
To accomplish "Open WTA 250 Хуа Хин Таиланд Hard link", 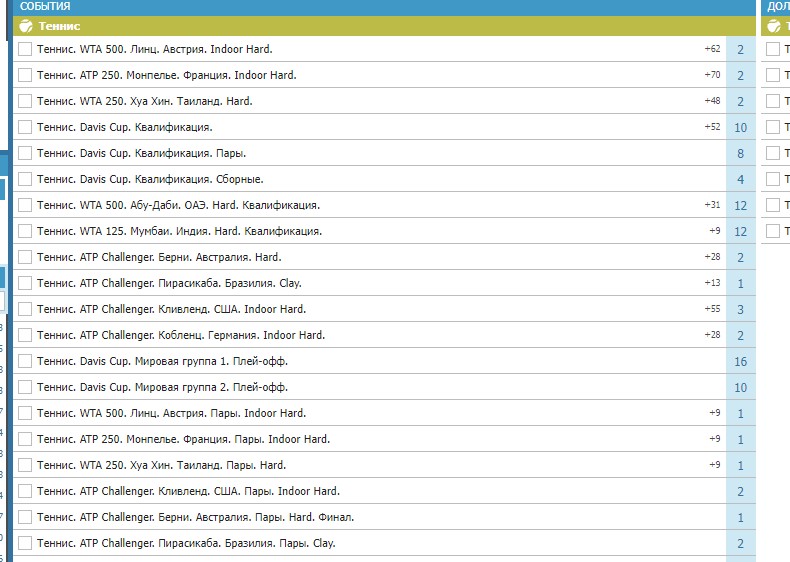I will pos(145,101).
